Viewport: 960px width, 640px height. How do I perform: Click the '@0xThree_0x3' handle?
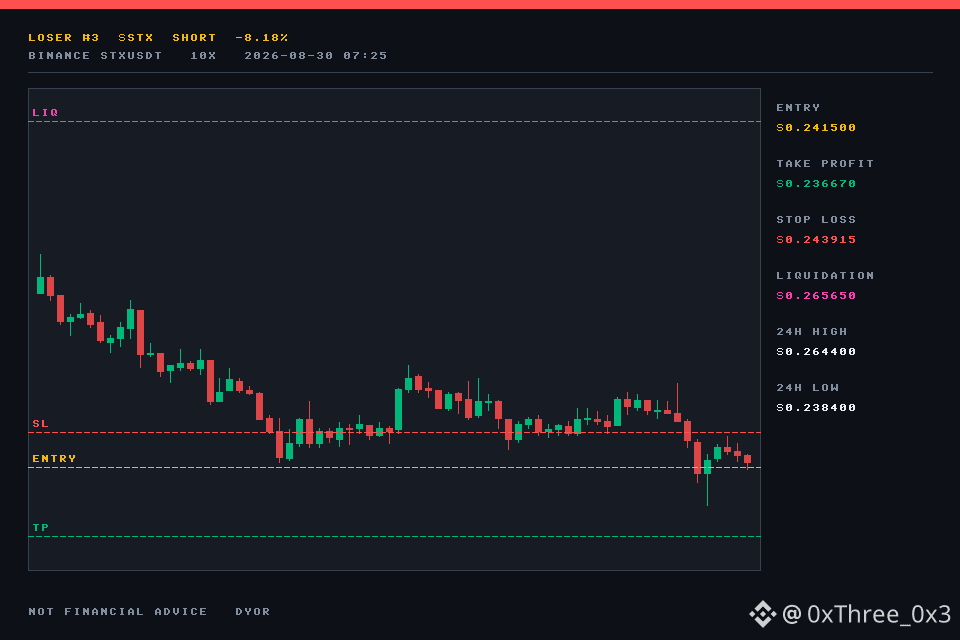[x=866, y=614]
